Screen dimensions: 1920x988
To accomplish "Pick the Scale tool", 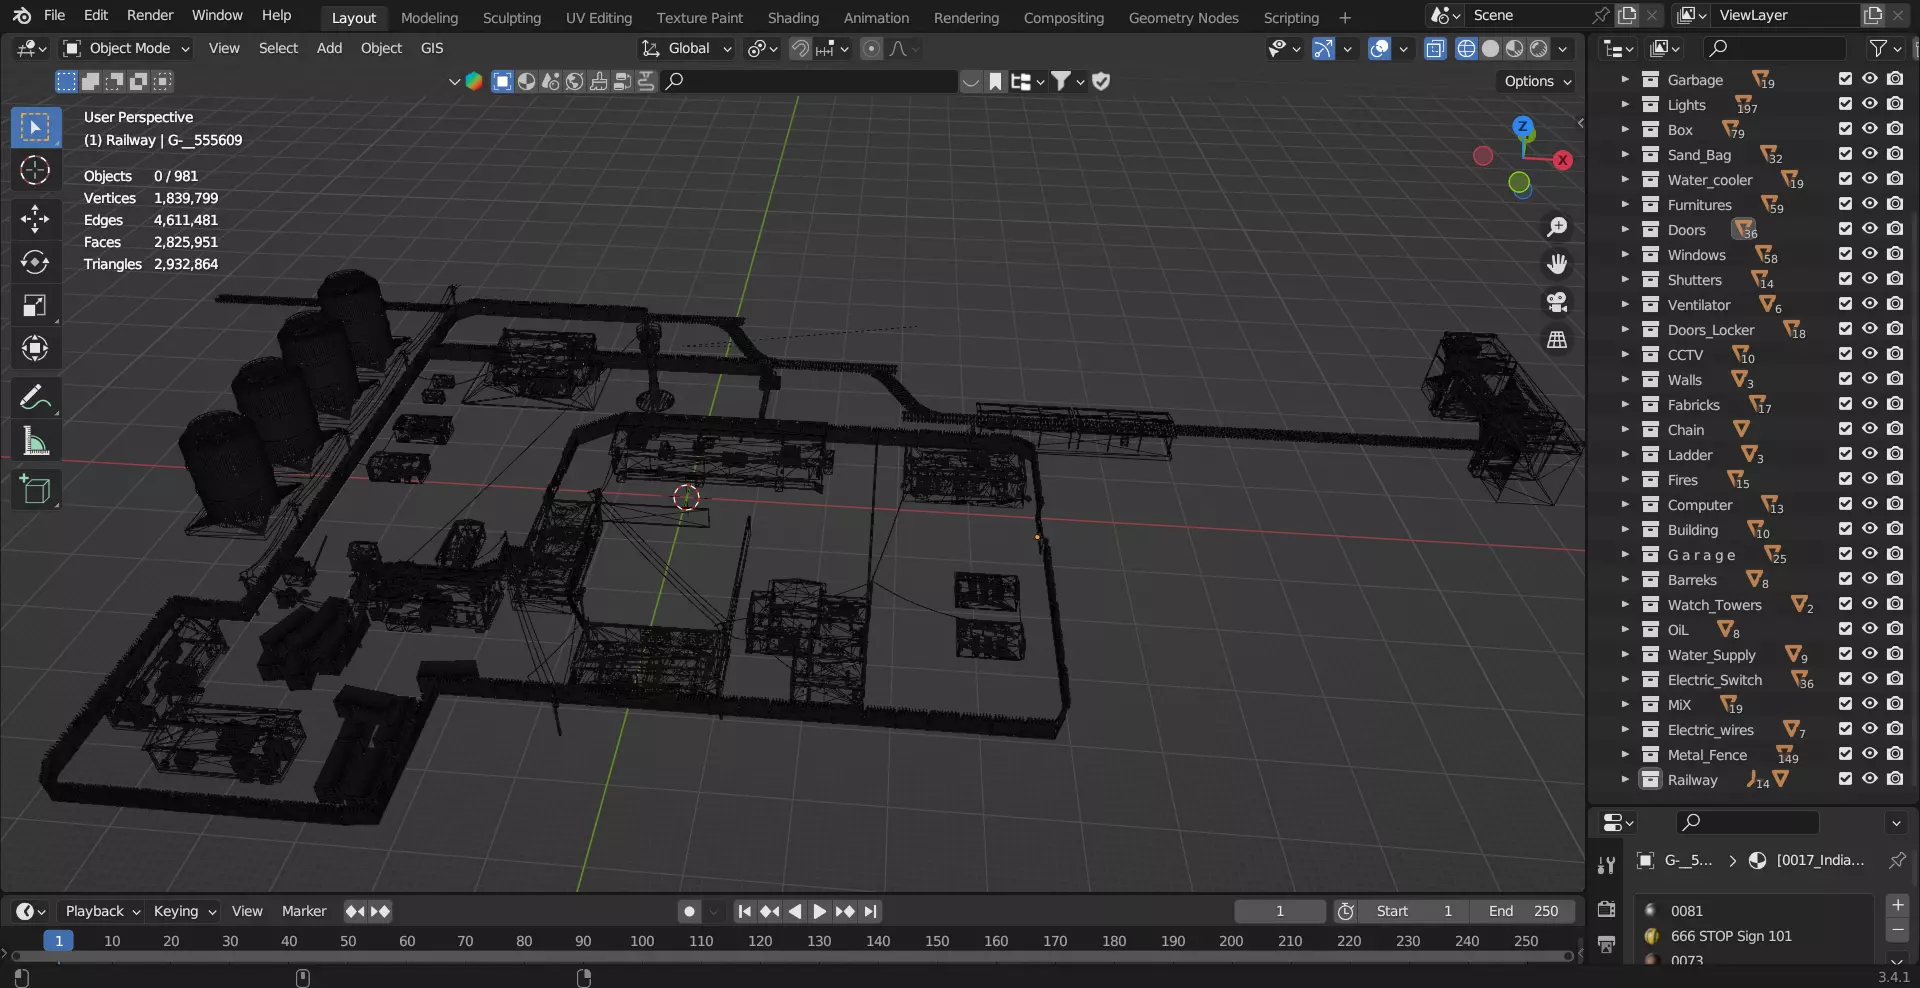I will point(35,306).
